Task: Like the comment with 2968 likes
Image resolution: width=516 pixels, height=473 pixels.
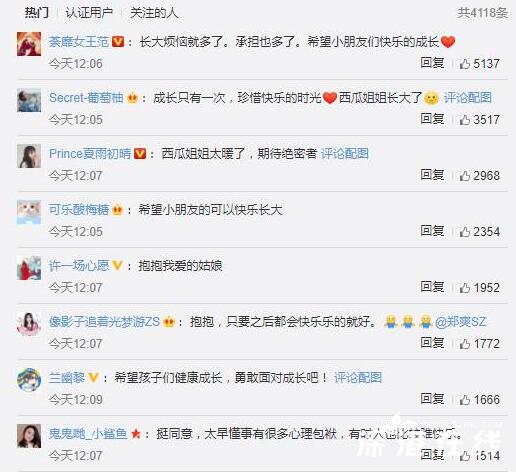Action: click(x=465, y=175)
